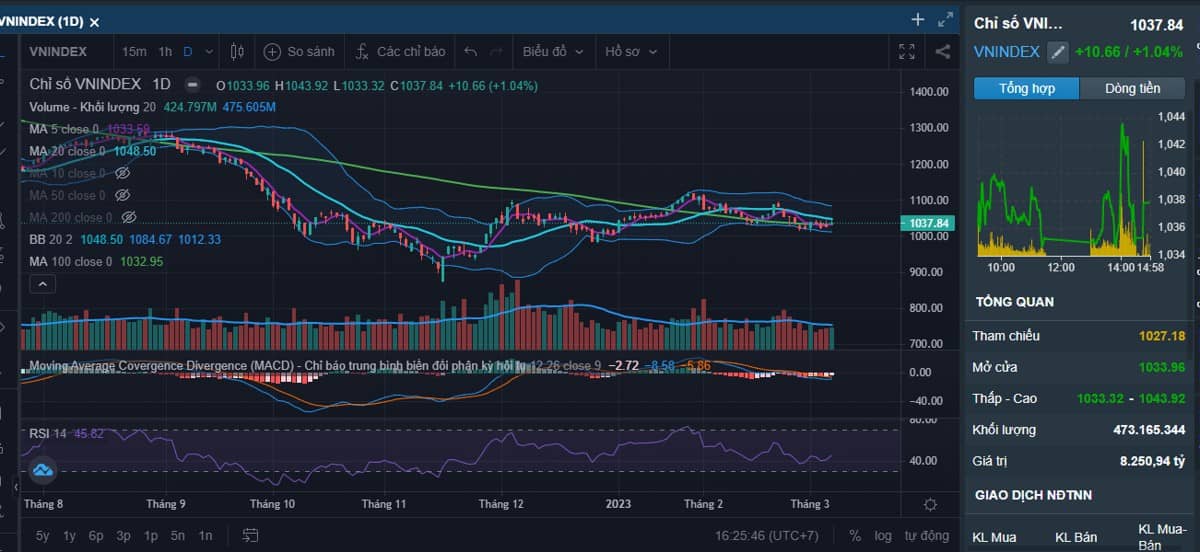Close the VNINDEX (1D) chart tab

click(94, 21)
